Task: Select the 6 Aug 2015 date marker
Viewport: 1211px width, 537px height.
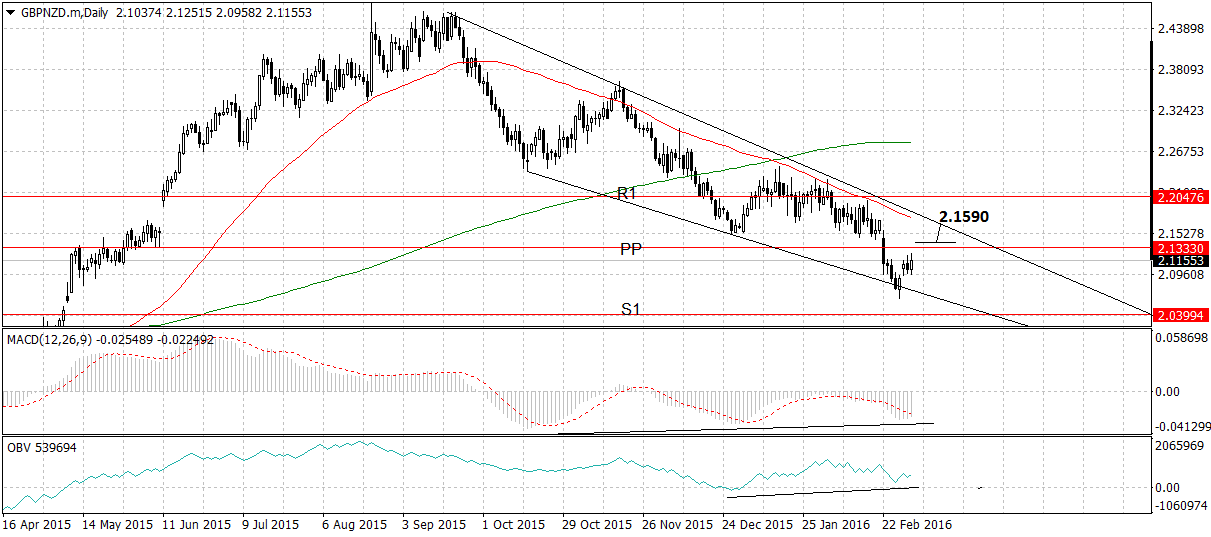Action: [354, 524]
